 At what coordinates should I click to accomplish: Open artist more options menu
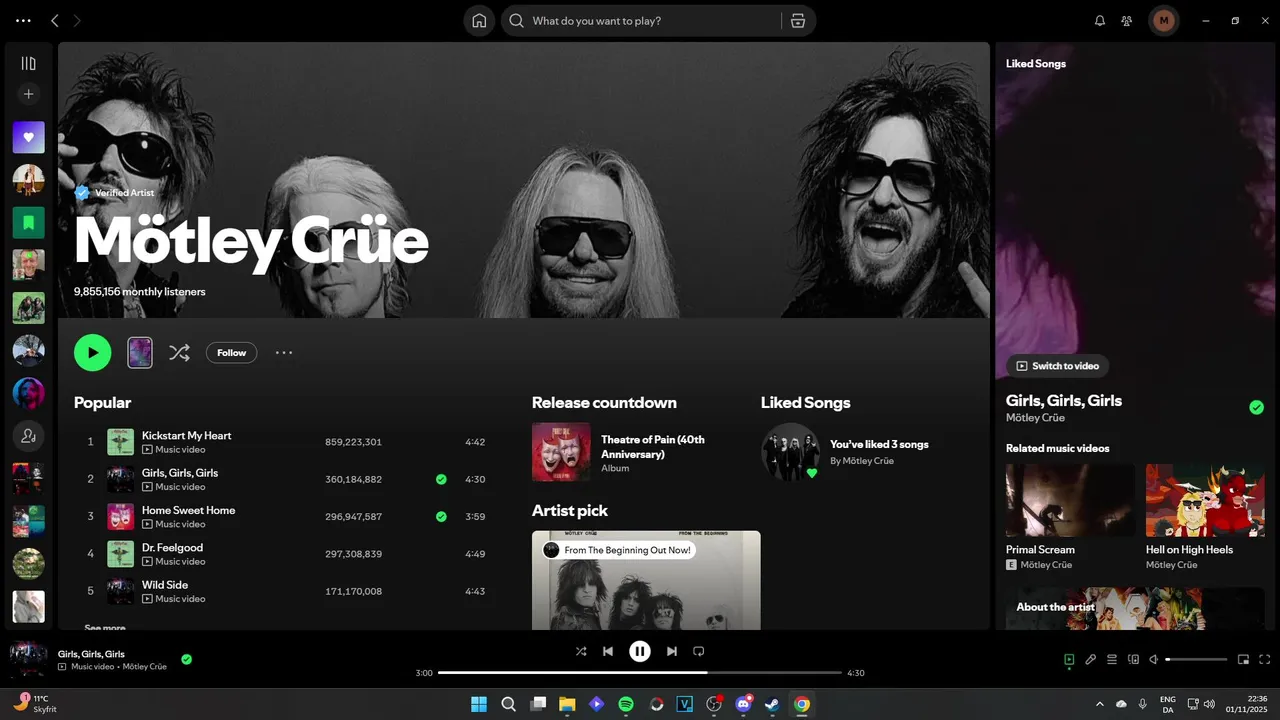(284, 352)
